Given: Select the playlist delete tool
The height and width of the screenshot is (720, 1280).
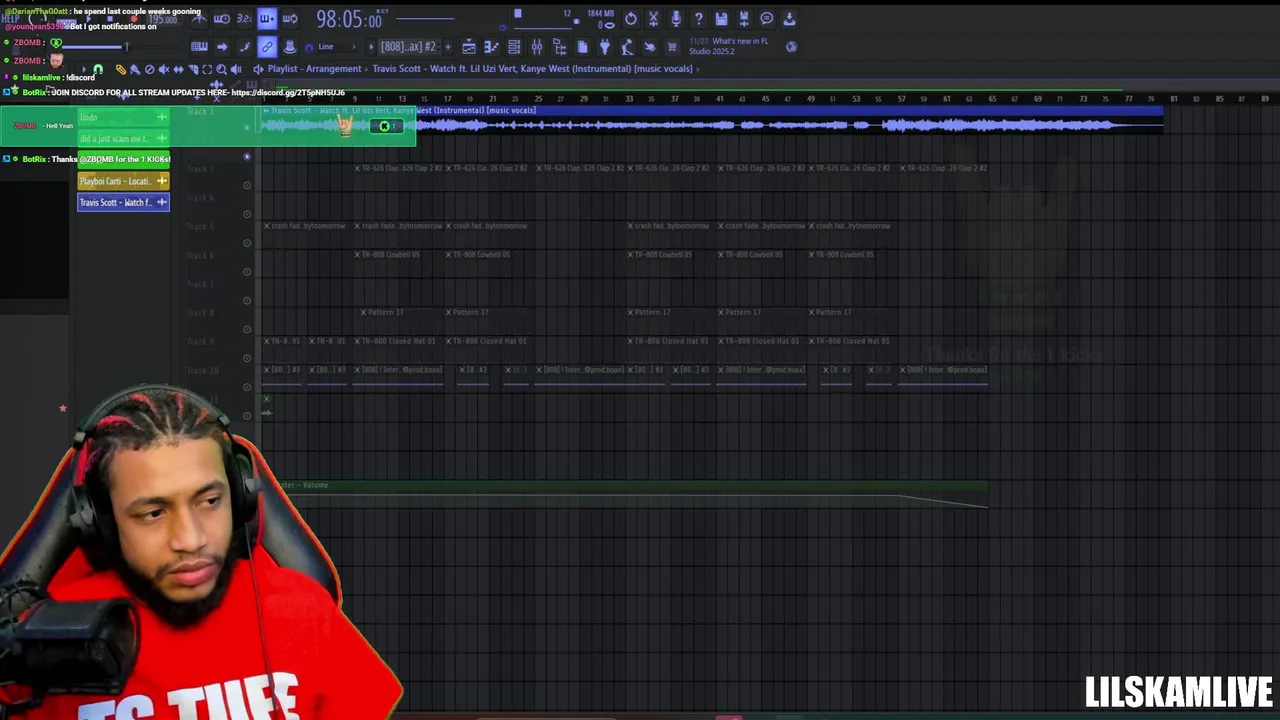Looking at the screenshot, I should (x=150, y=69).
